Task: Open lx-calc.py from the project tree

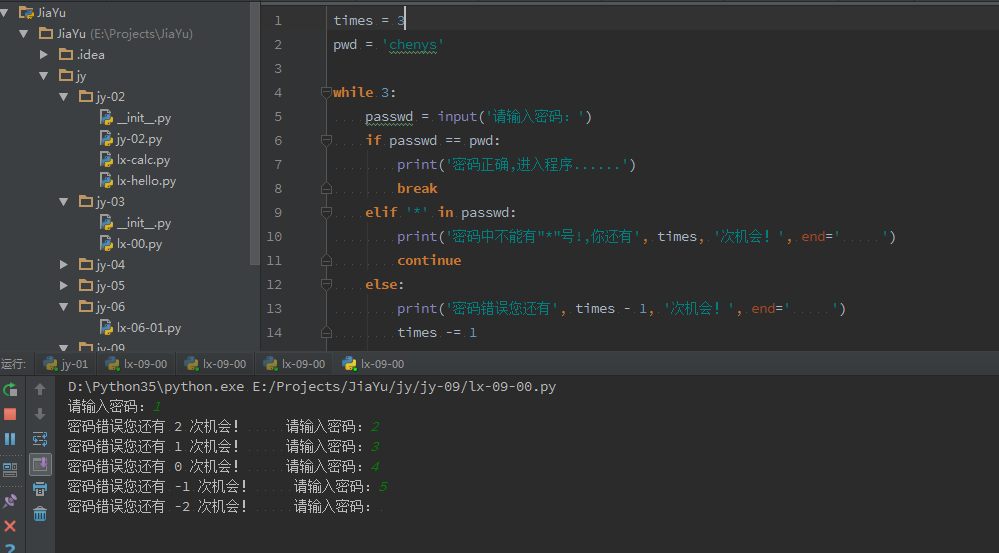Action: click(x=143, y=160)
